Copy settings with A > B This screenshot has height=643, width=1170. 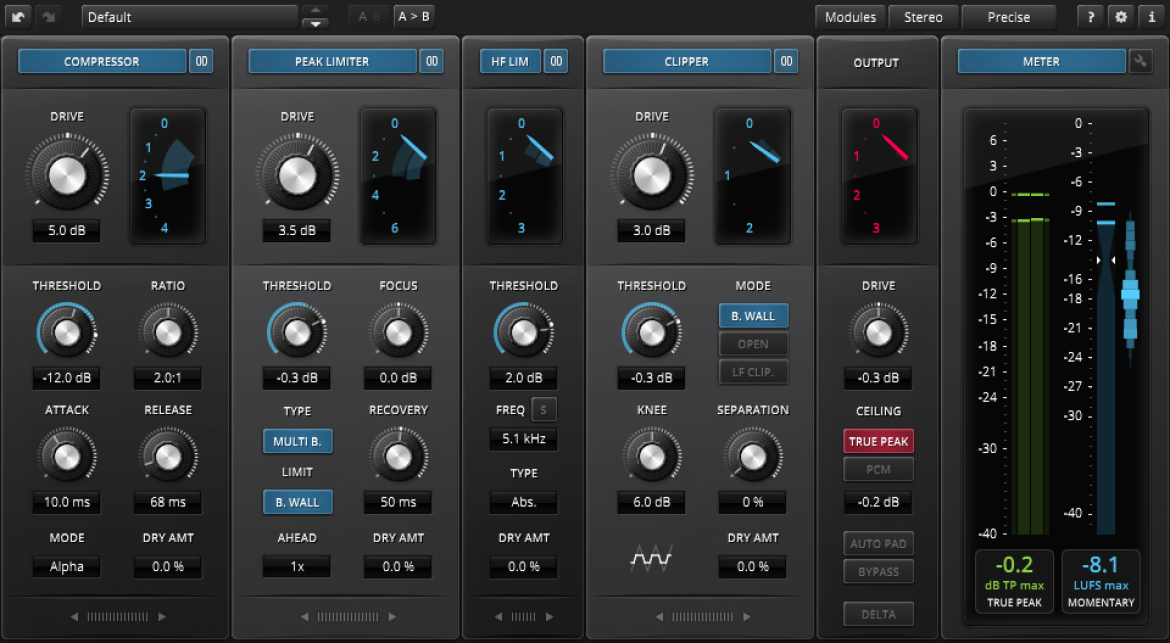[414, 16]
